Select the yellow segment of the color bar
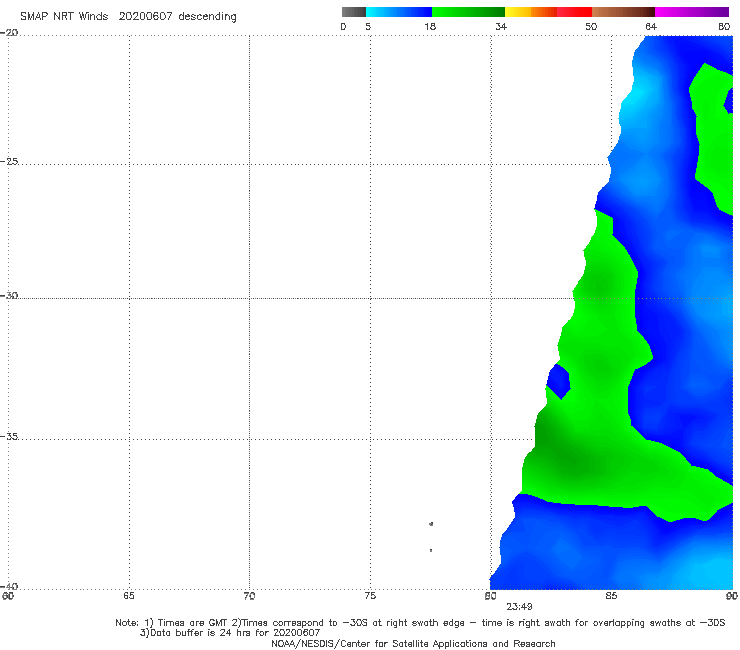 coord(518,12)
